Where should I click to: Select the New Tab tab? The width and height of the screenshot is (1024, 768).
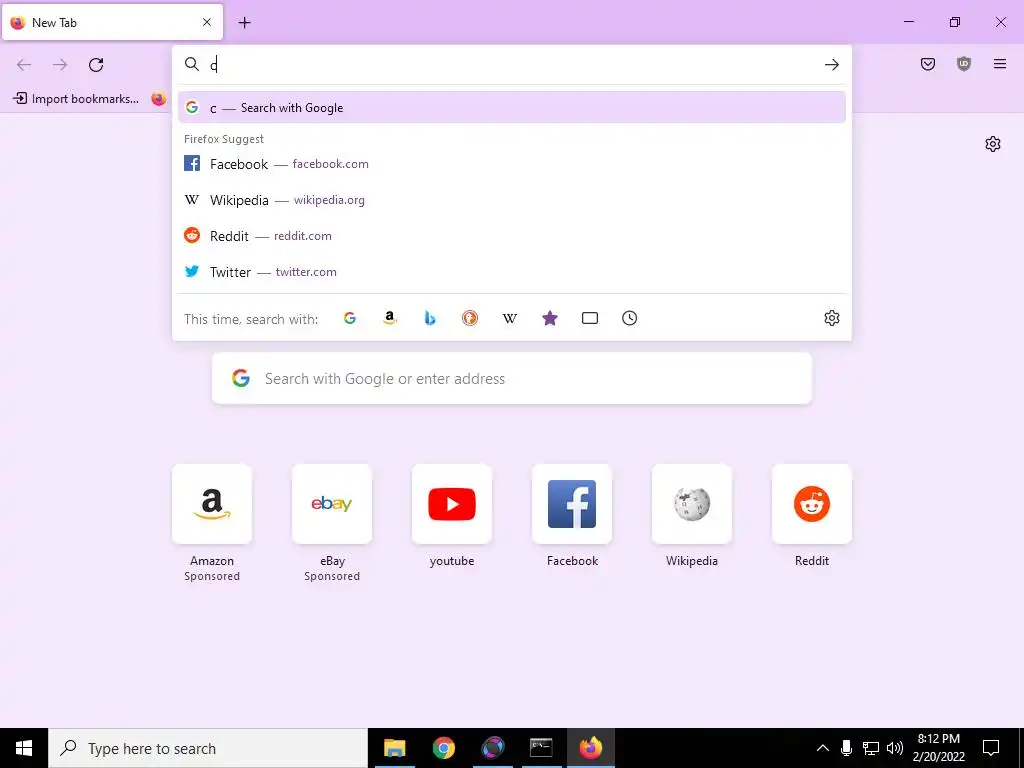(x=112, y=22)
